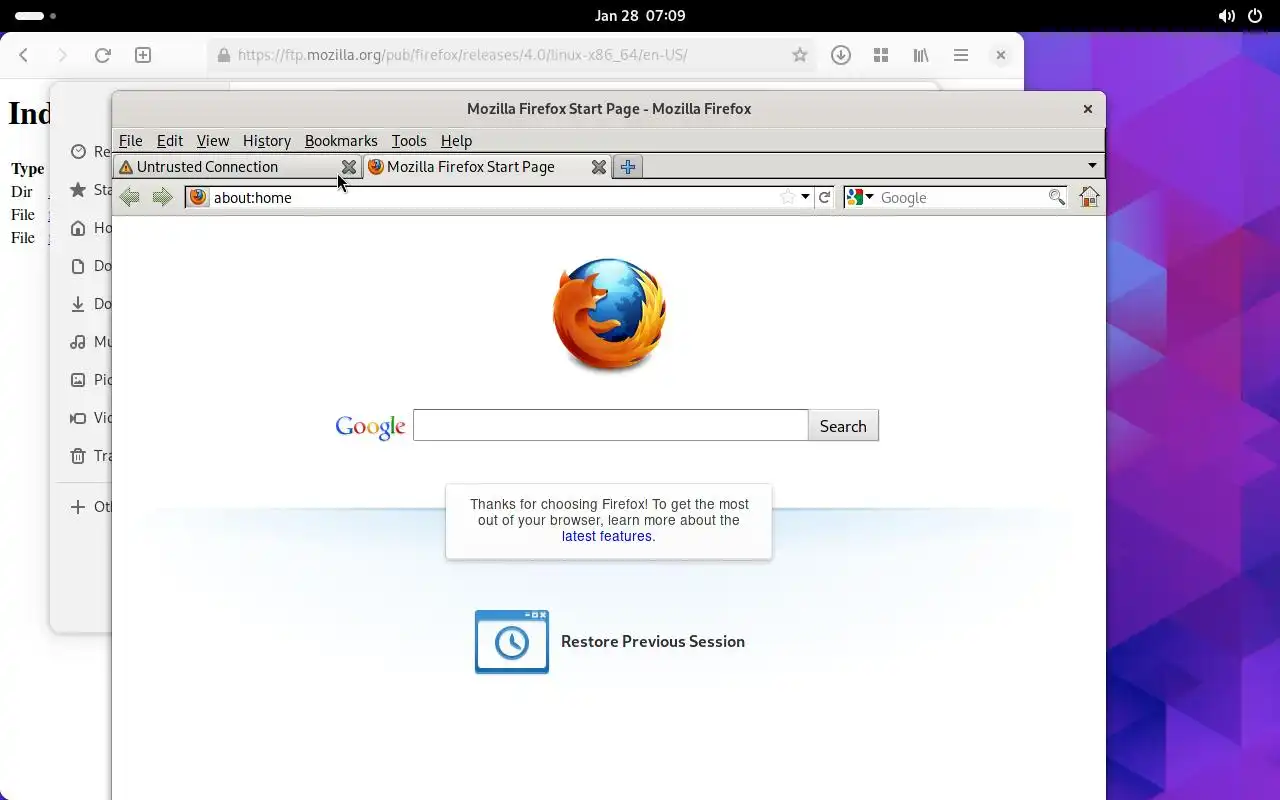Open the Help menu
The image size is (1280, 800).
[x=456, y=141]
